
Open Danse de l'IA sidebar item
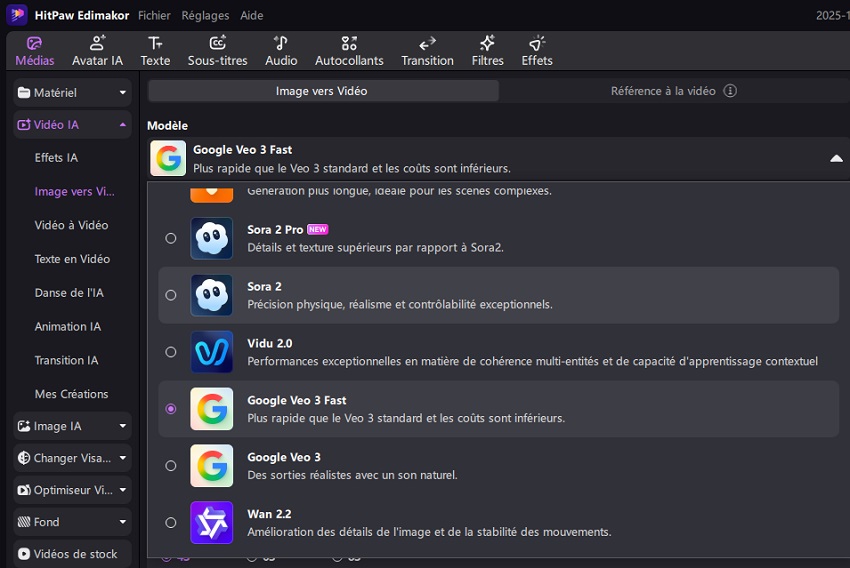click(x=69, y=293)
